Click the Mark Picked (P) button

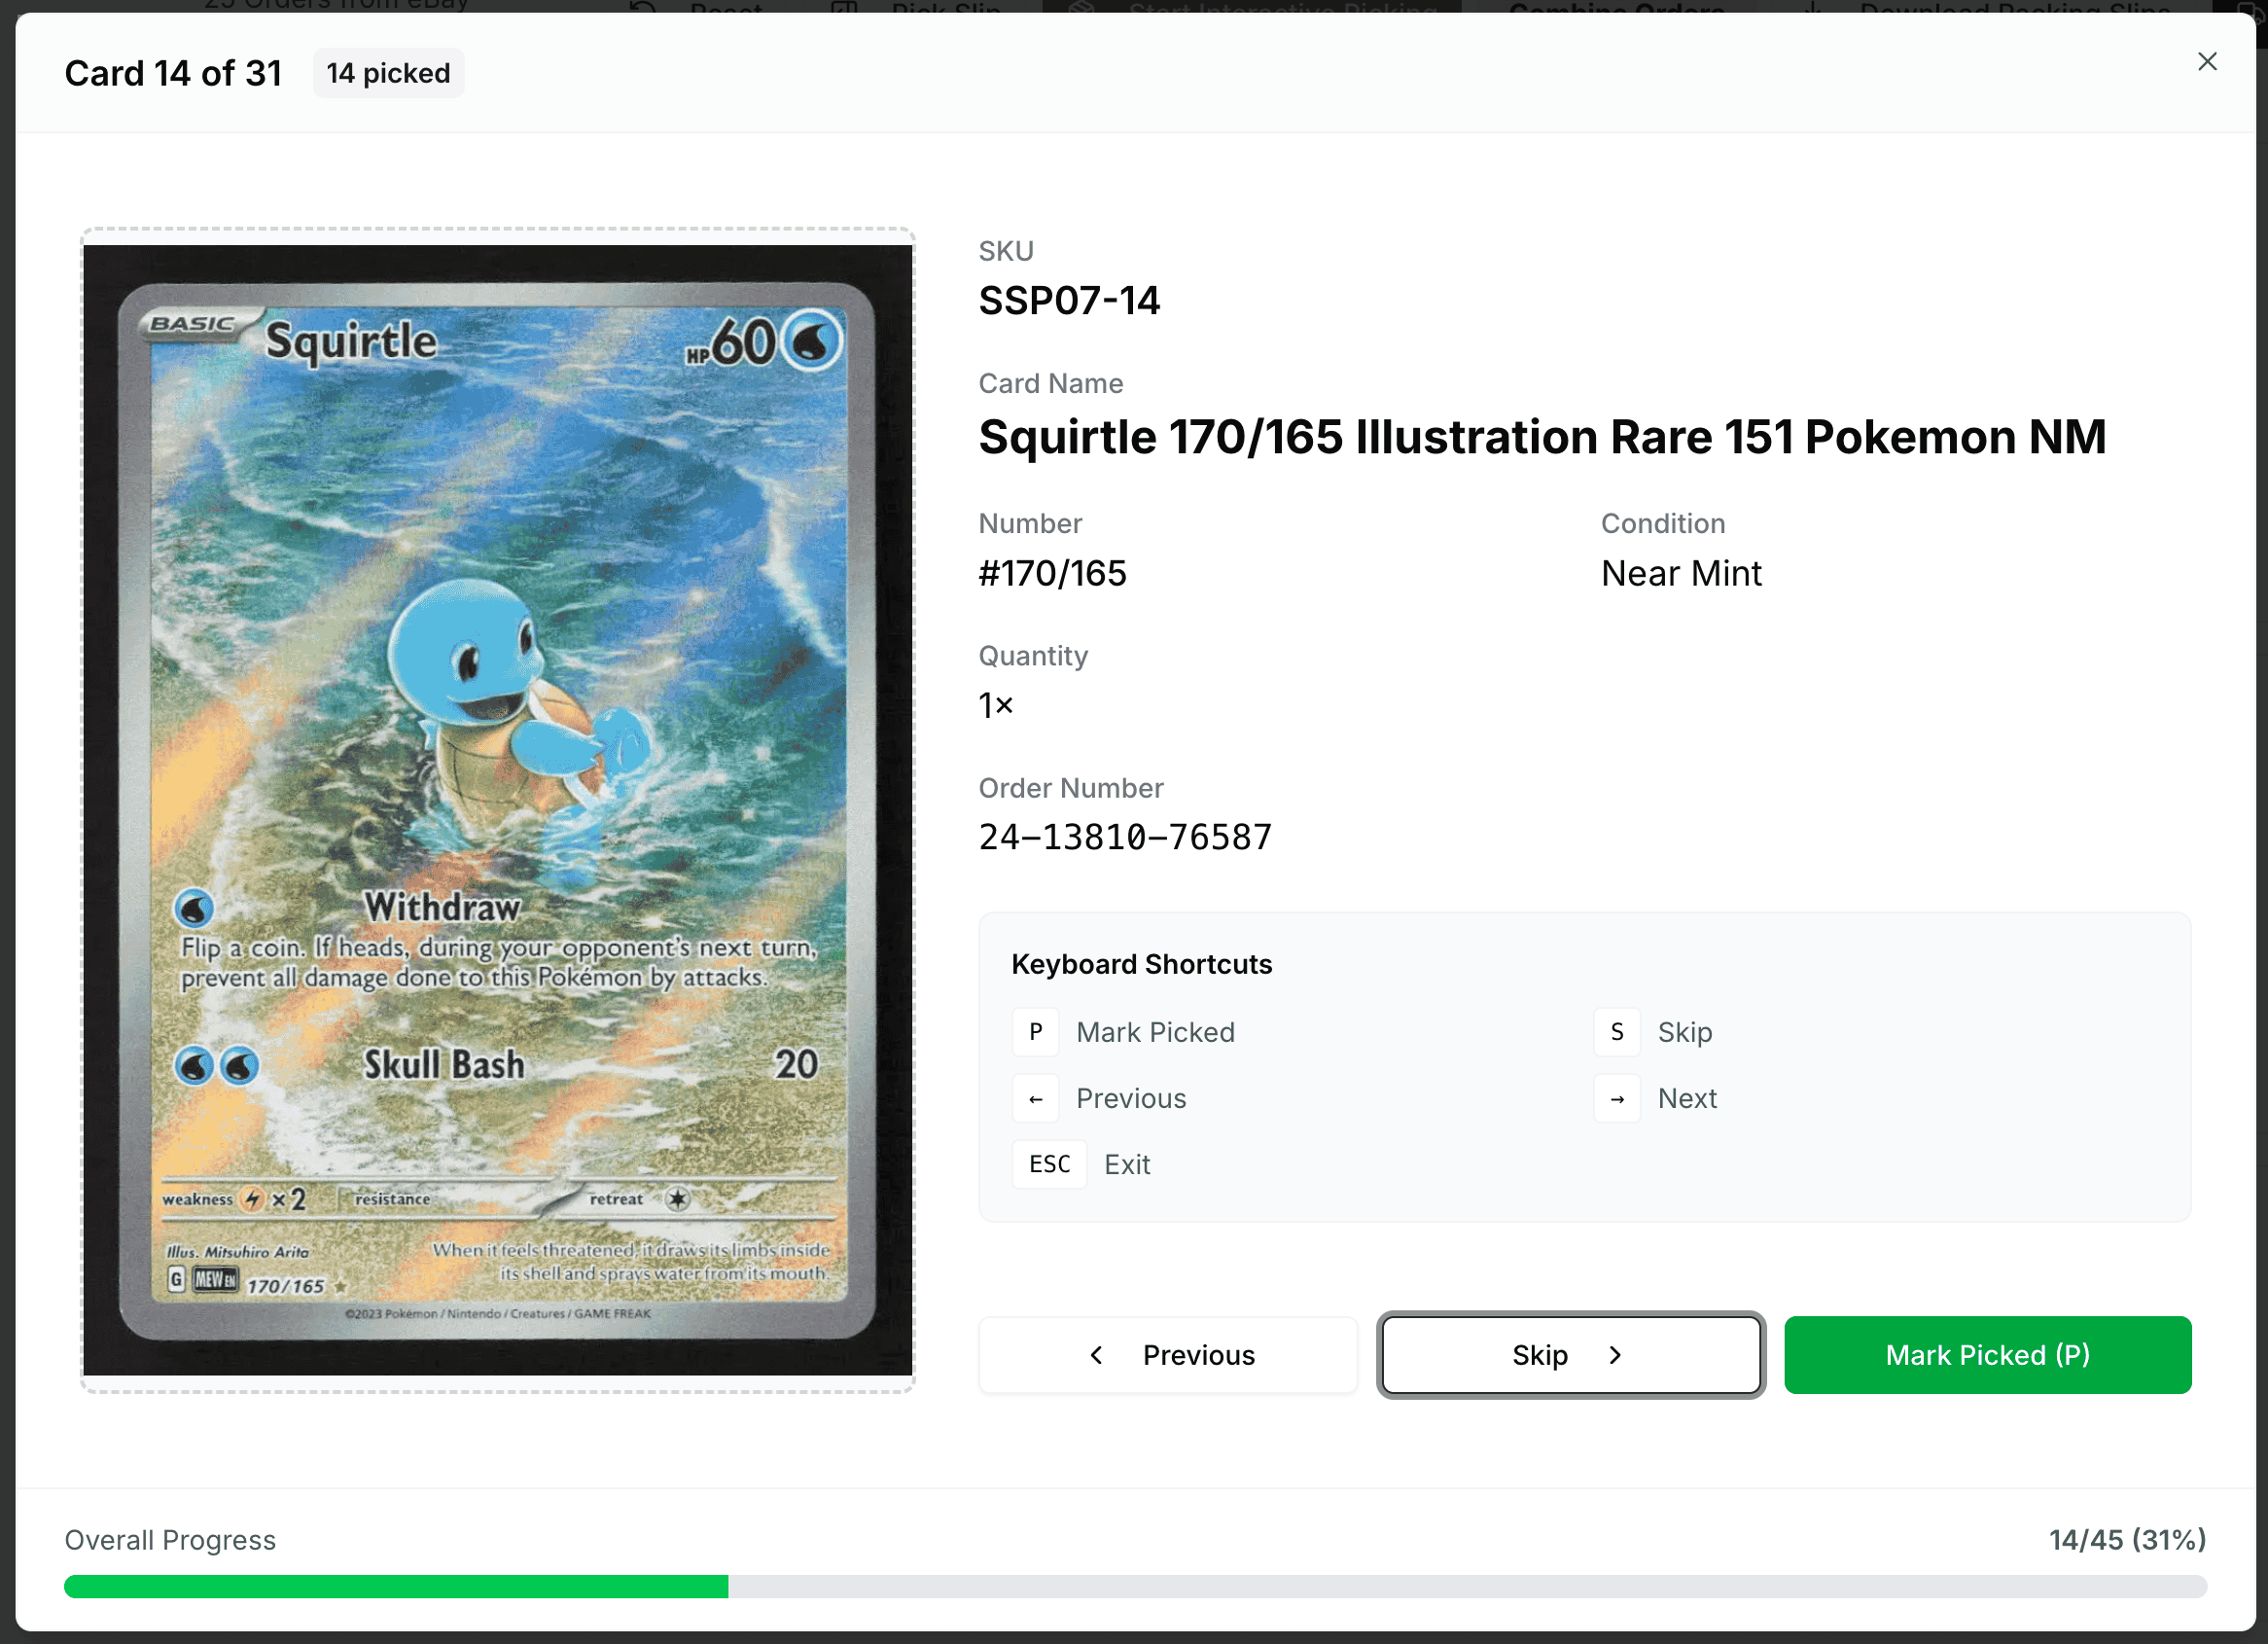point(1987,1355)
